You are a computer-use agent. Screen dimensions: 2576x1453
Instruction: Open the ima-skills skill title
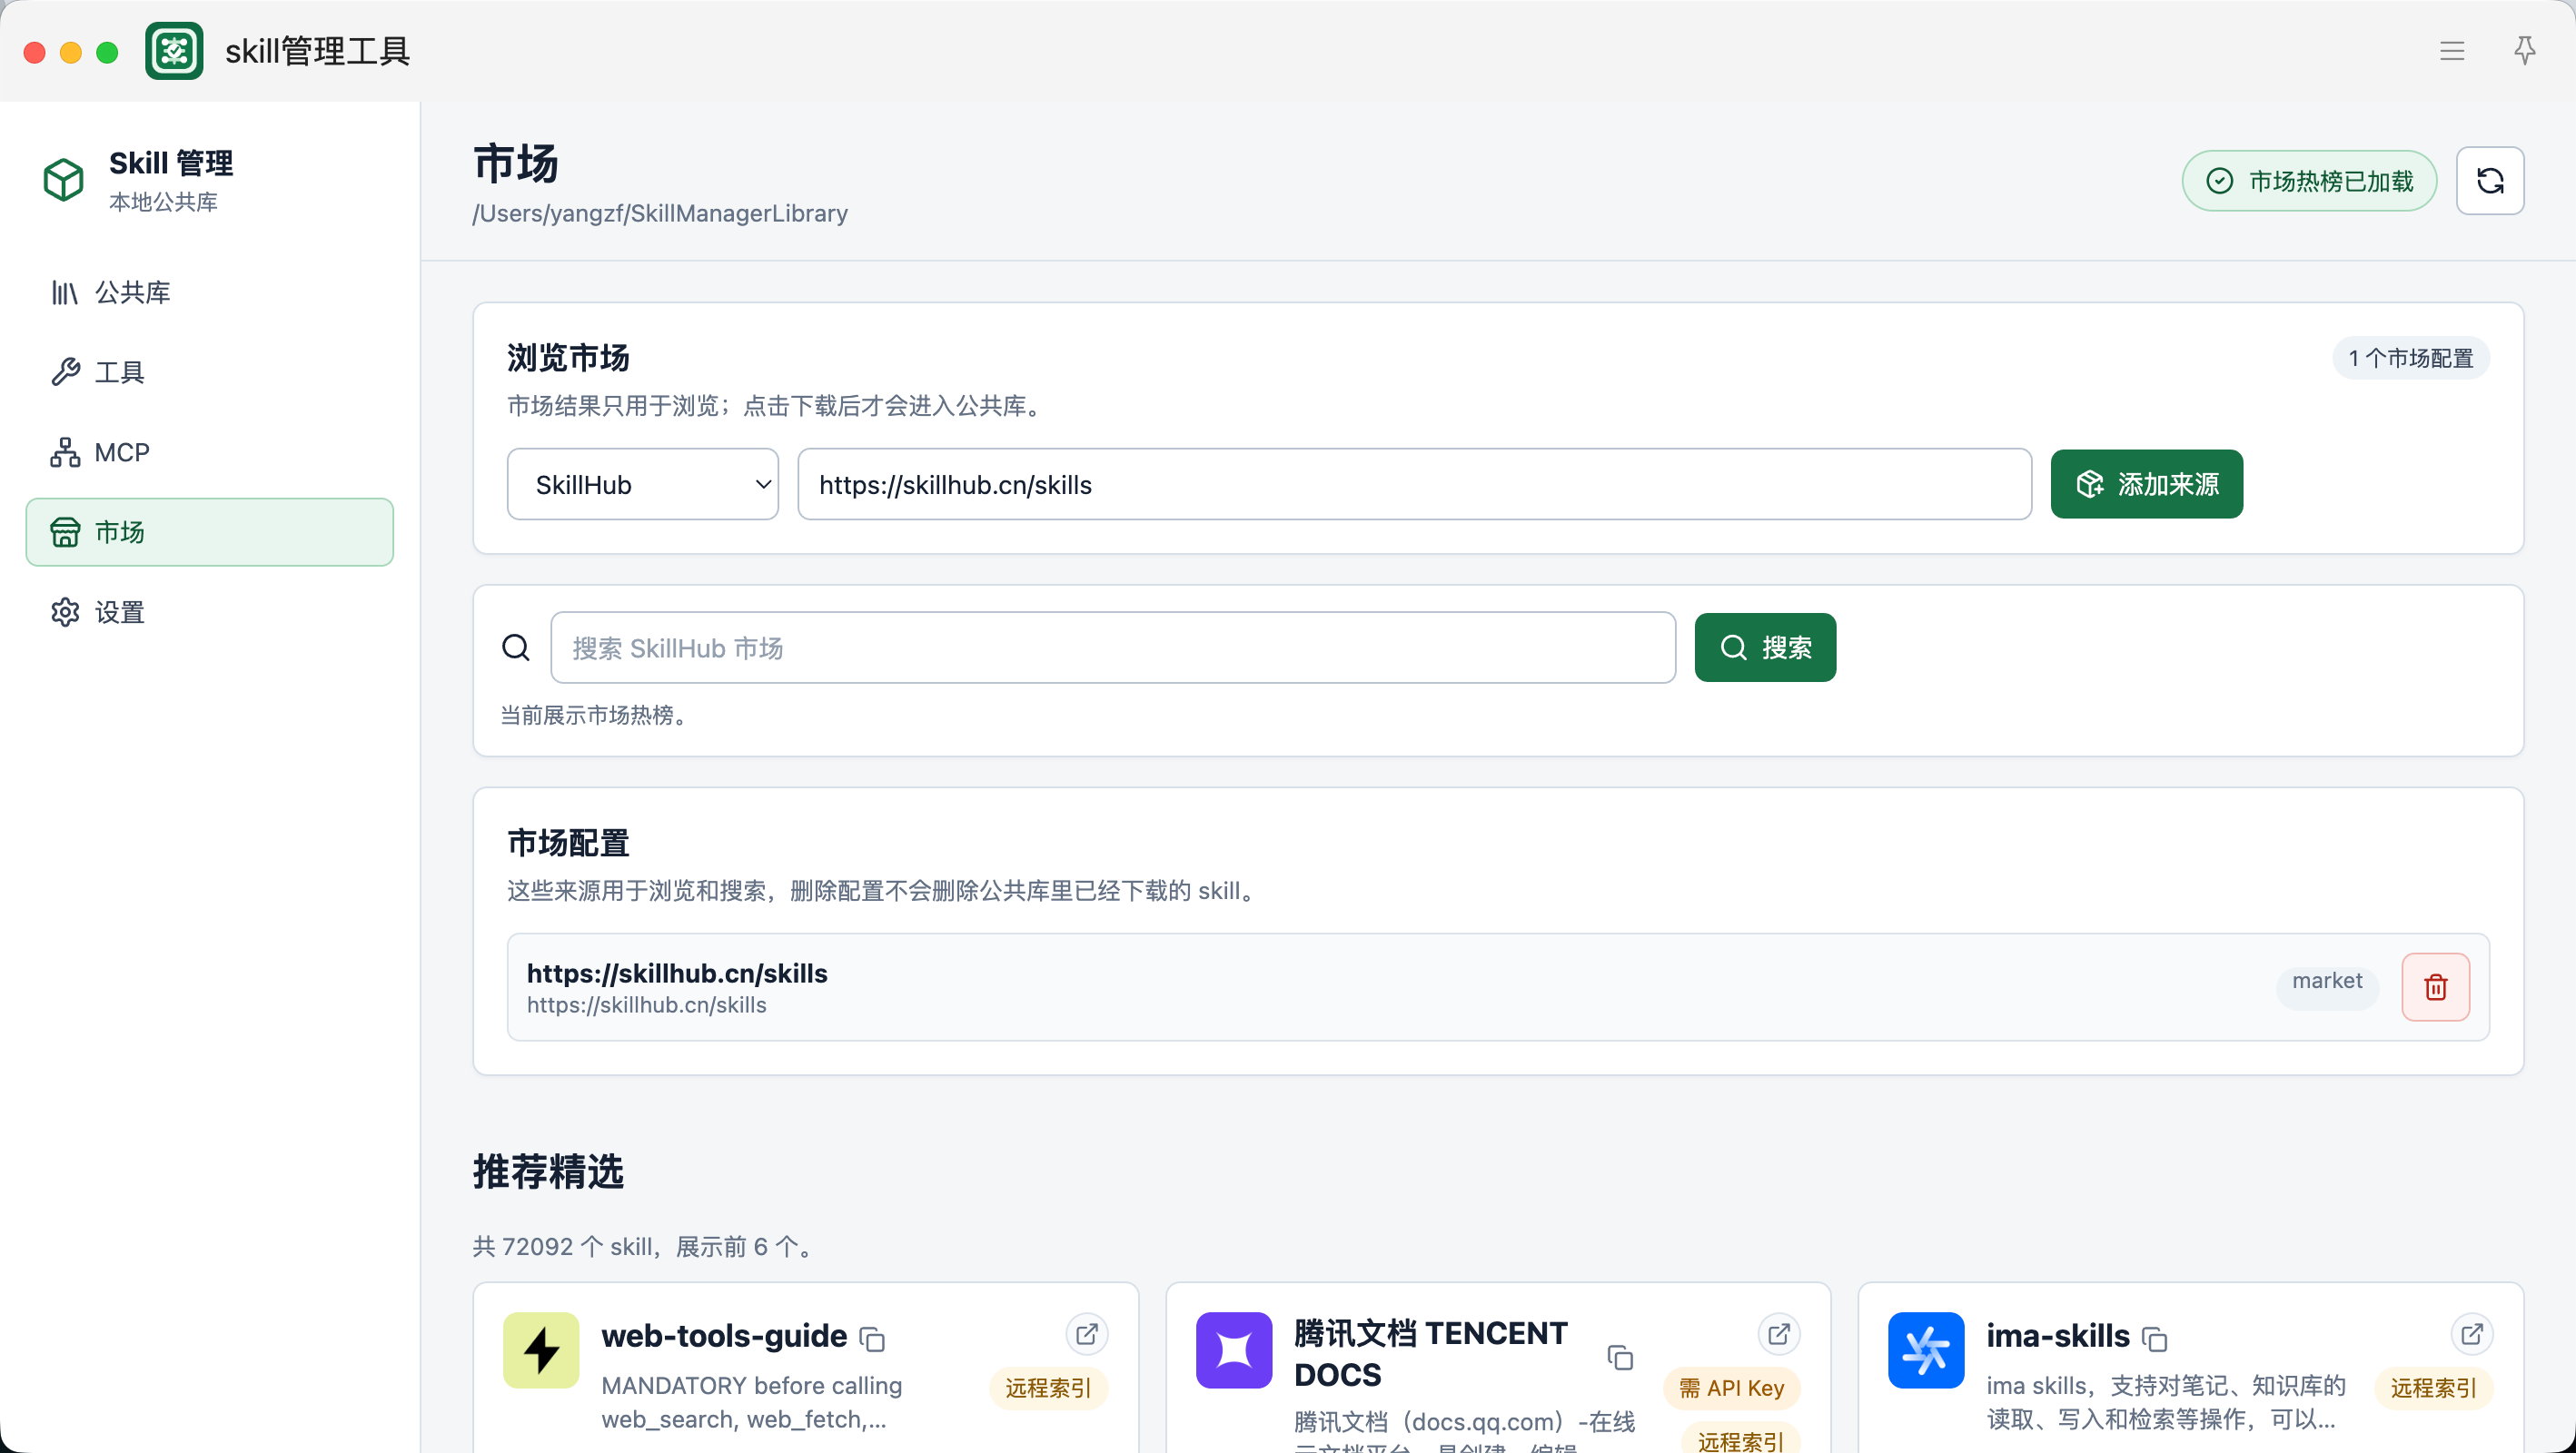[2058, 1336]
